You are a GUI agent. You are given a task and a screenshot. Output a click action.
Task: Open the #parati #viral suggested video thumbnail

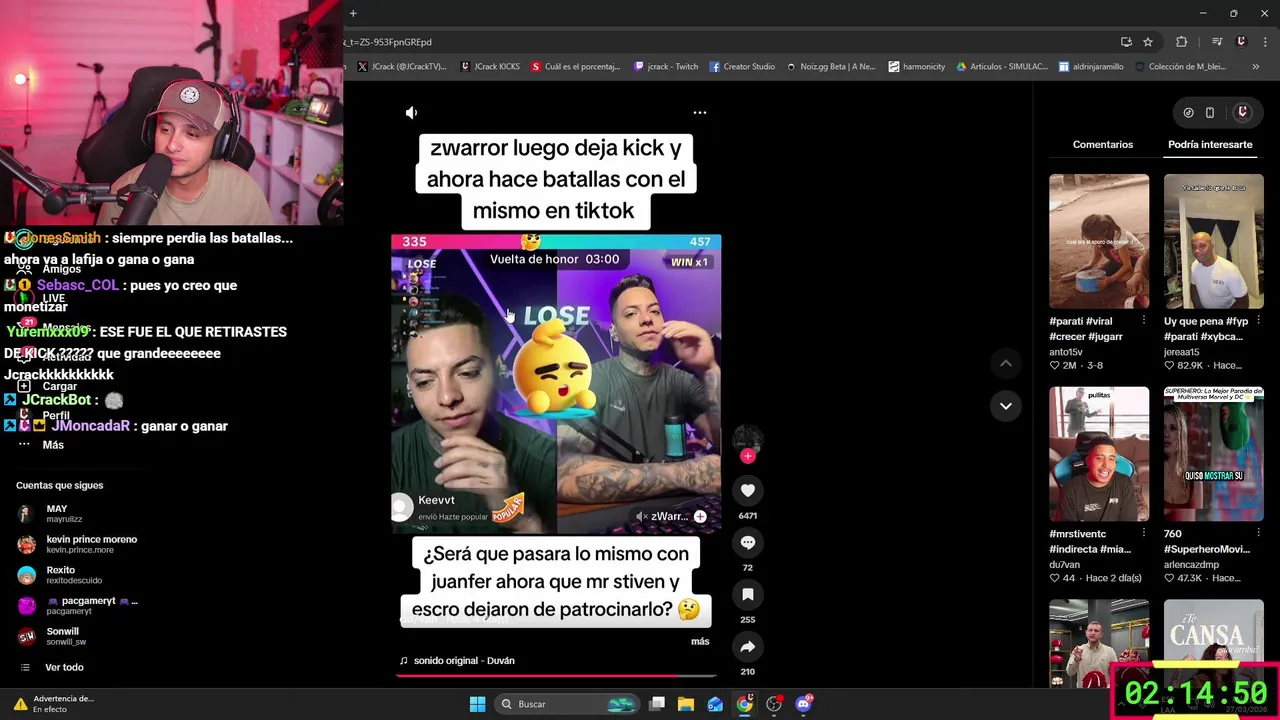(x=1099, y=241)
